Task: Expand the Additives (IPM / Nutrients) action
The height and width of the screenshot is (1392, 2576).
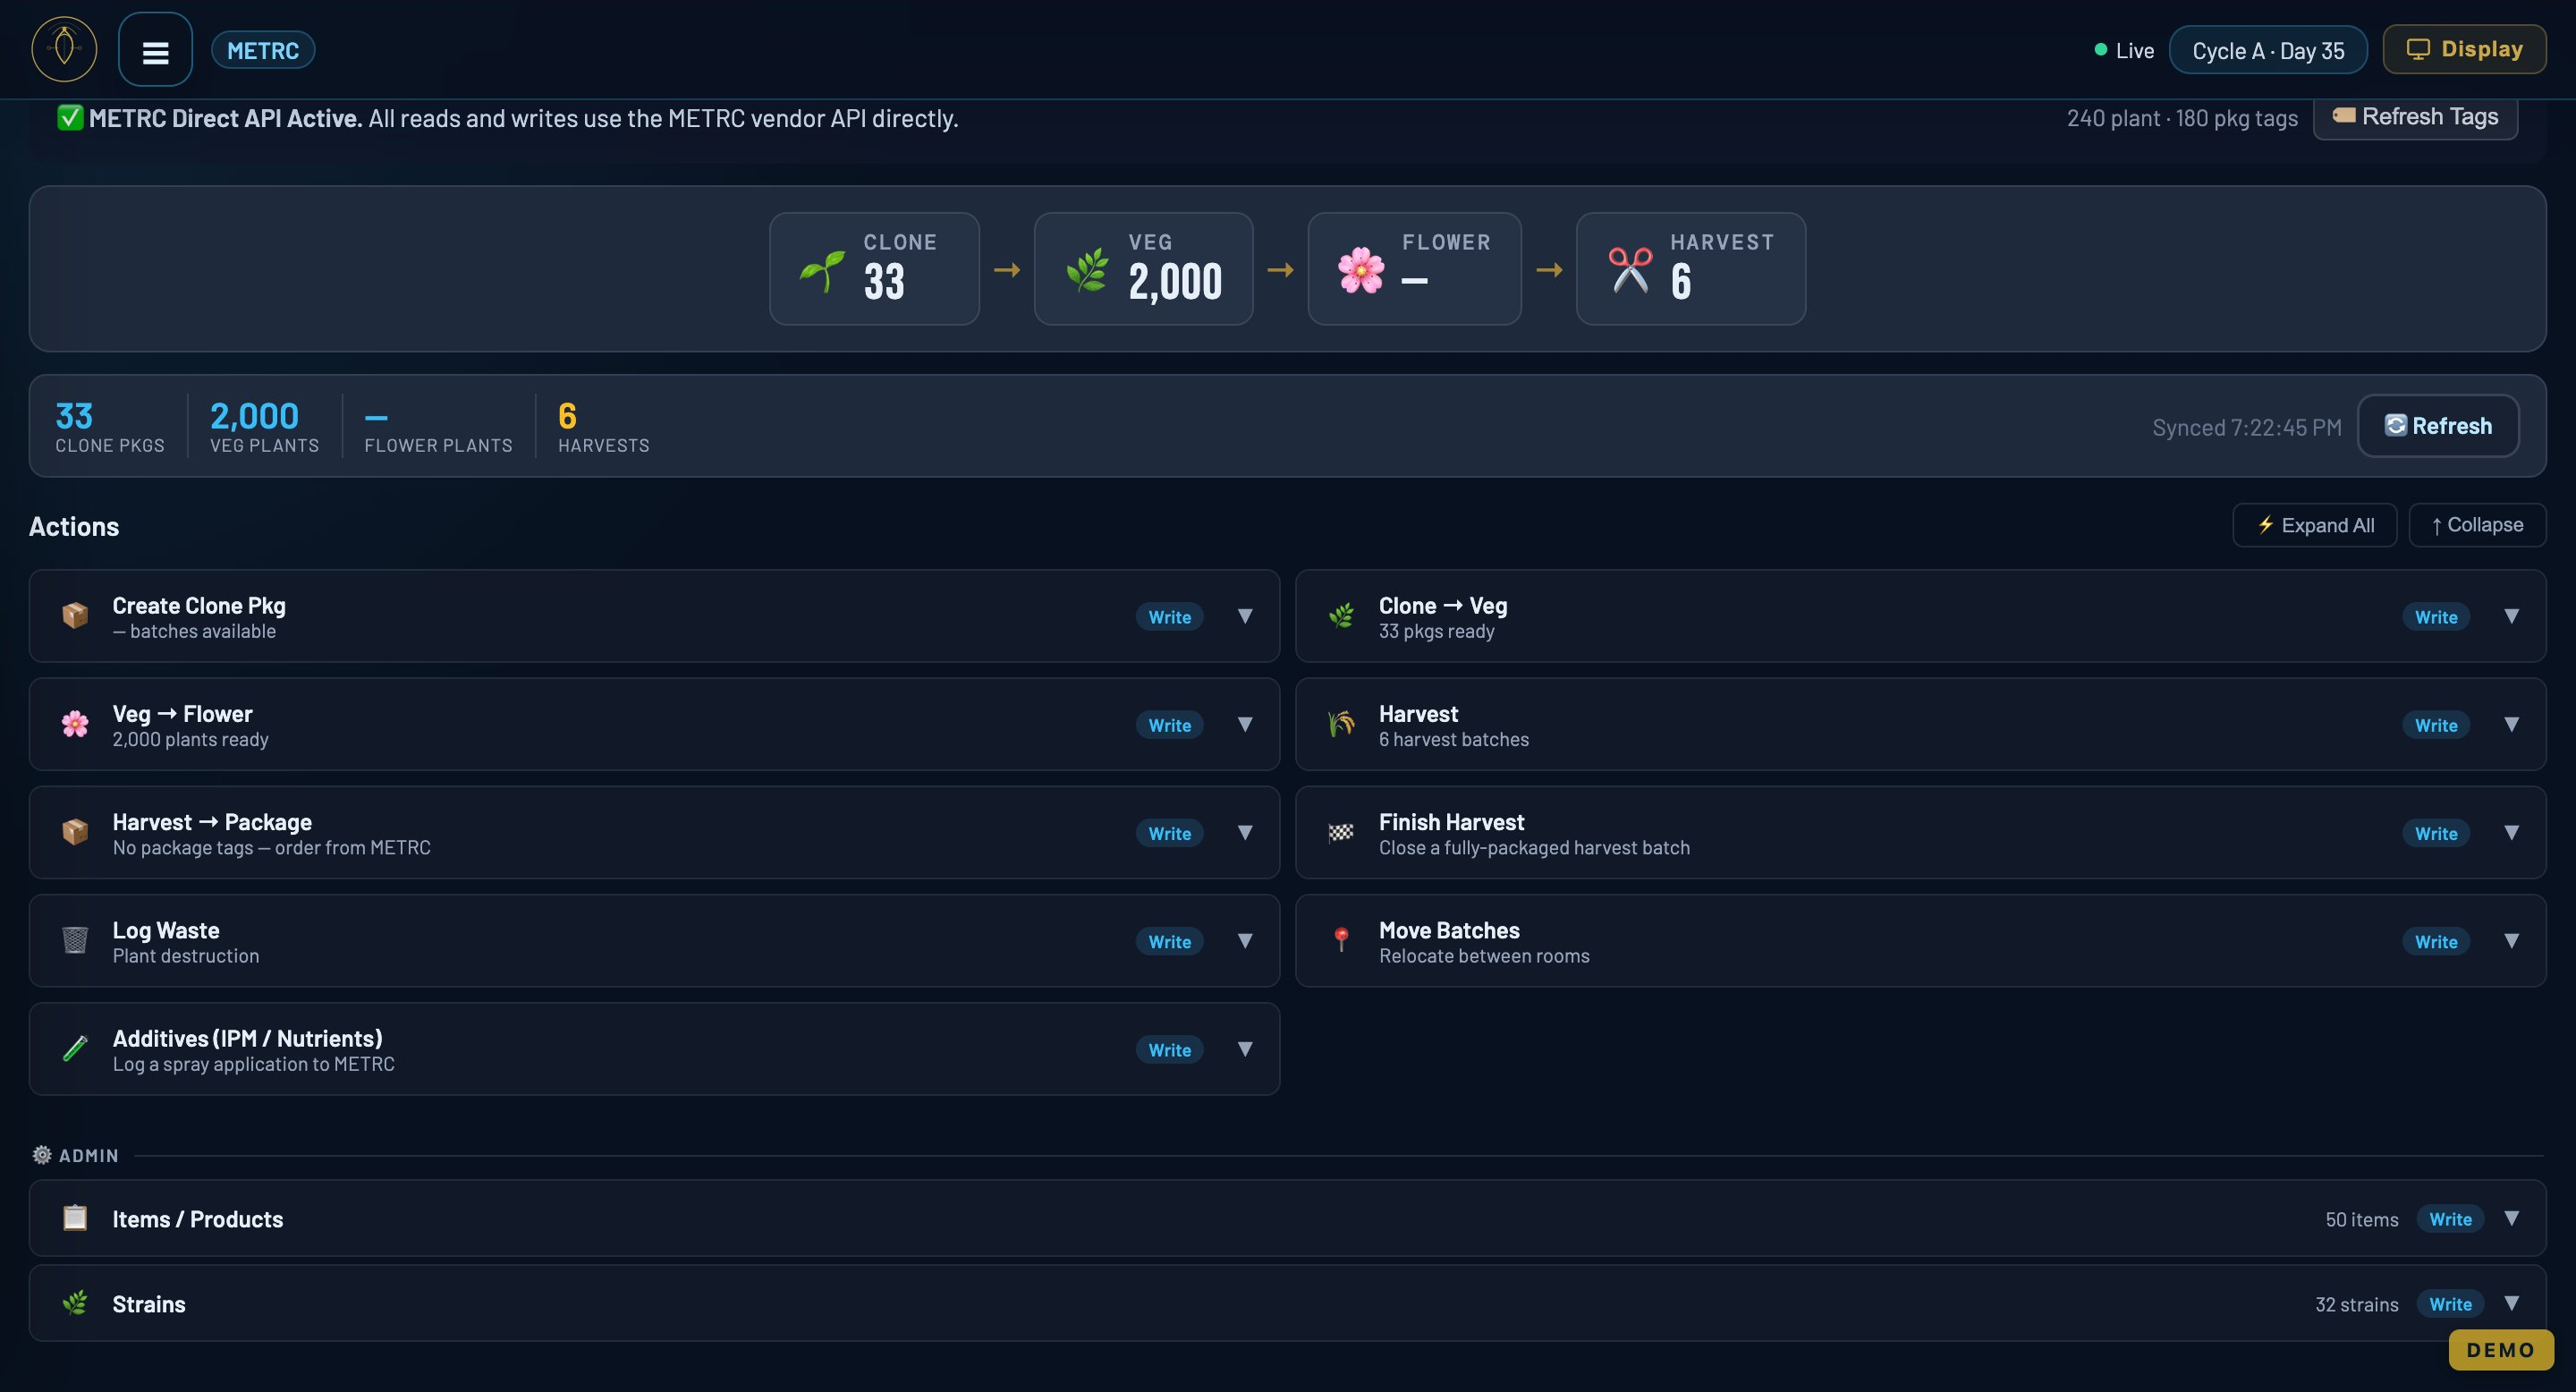Action: coord(1245,1048)
